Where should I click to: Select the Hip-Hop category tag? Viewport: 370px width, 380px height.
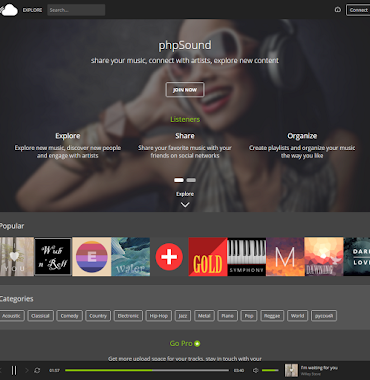159,316
